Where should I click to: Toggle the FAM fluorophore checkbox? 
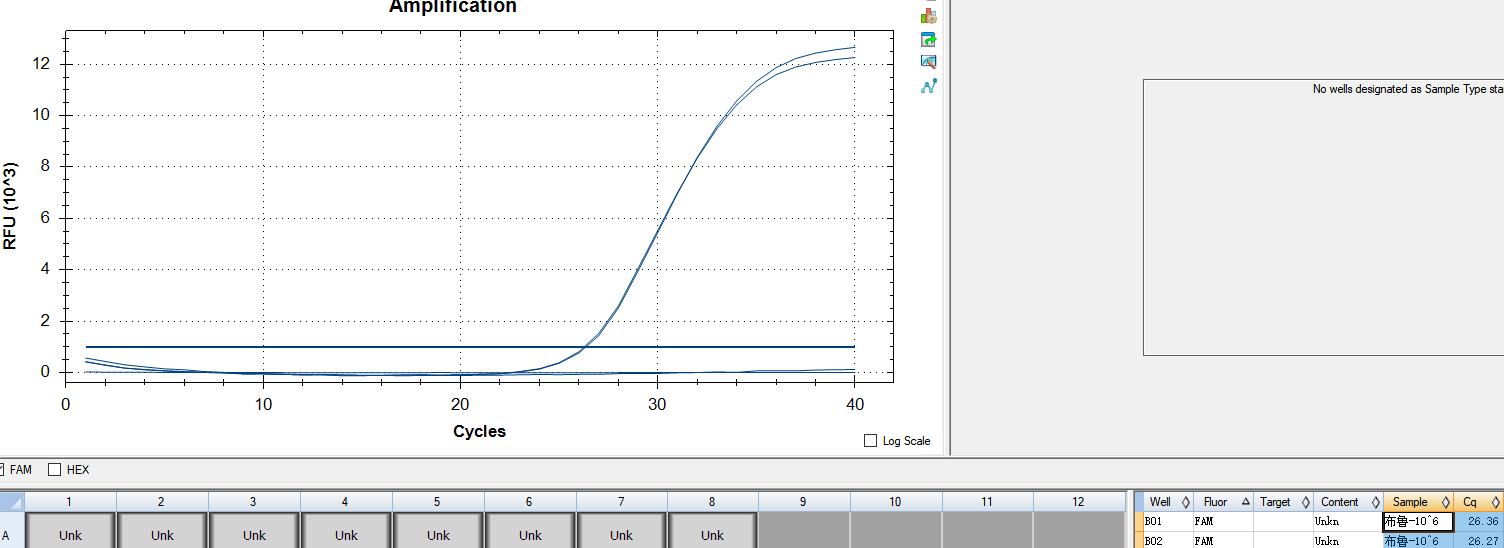0,469
